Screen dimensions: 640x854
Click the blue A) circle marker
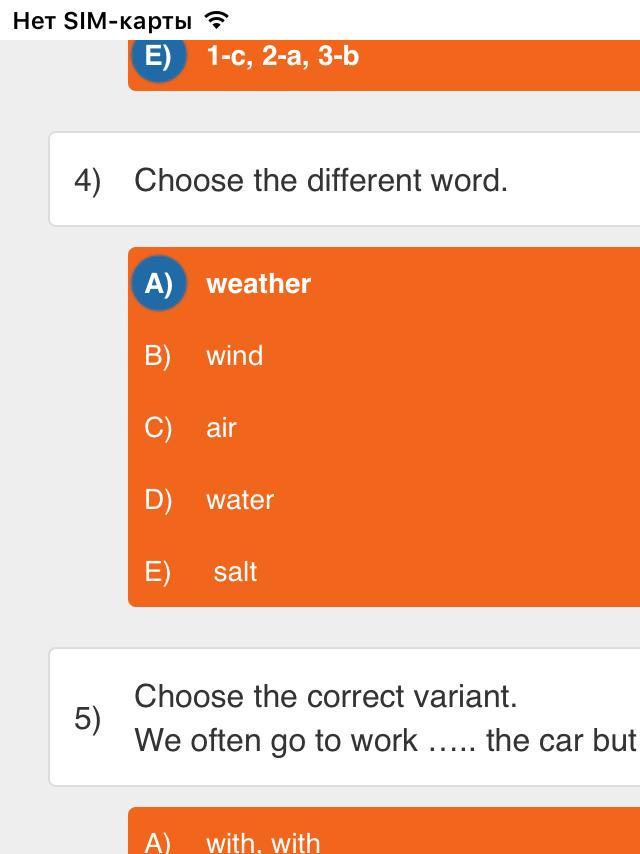click(x=158, y=284)
